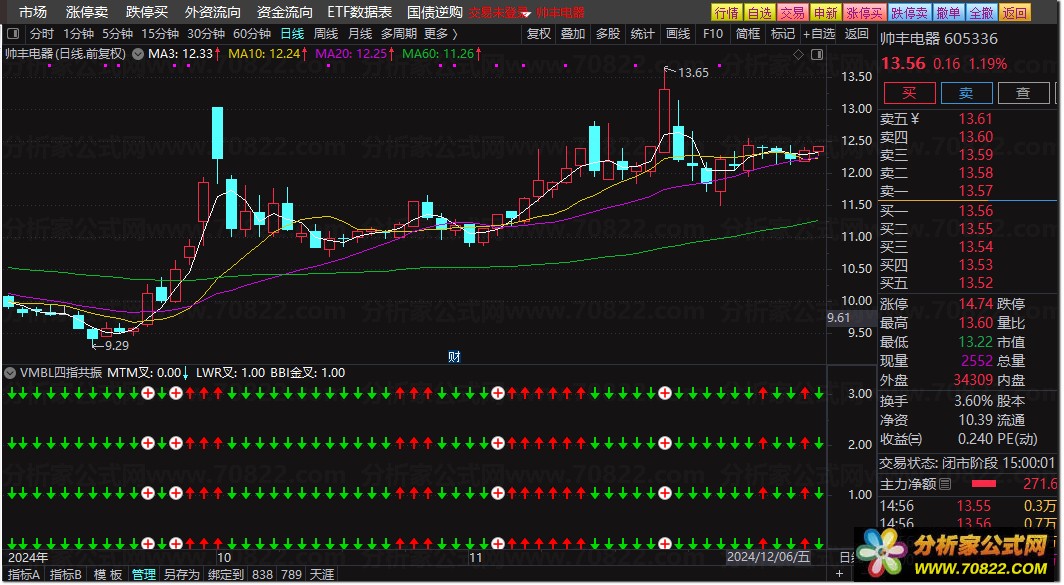Click the yellow 自选 button

tap(759, 12)
